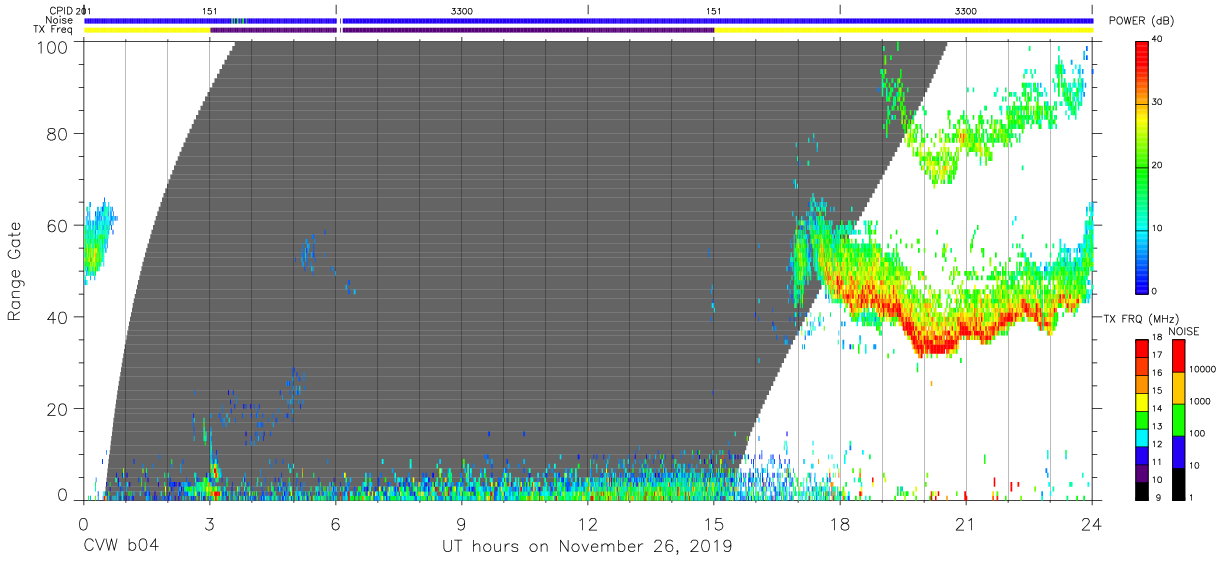
Task: Click the 20 tick on power colorbar
Action: click(1156, 166)
